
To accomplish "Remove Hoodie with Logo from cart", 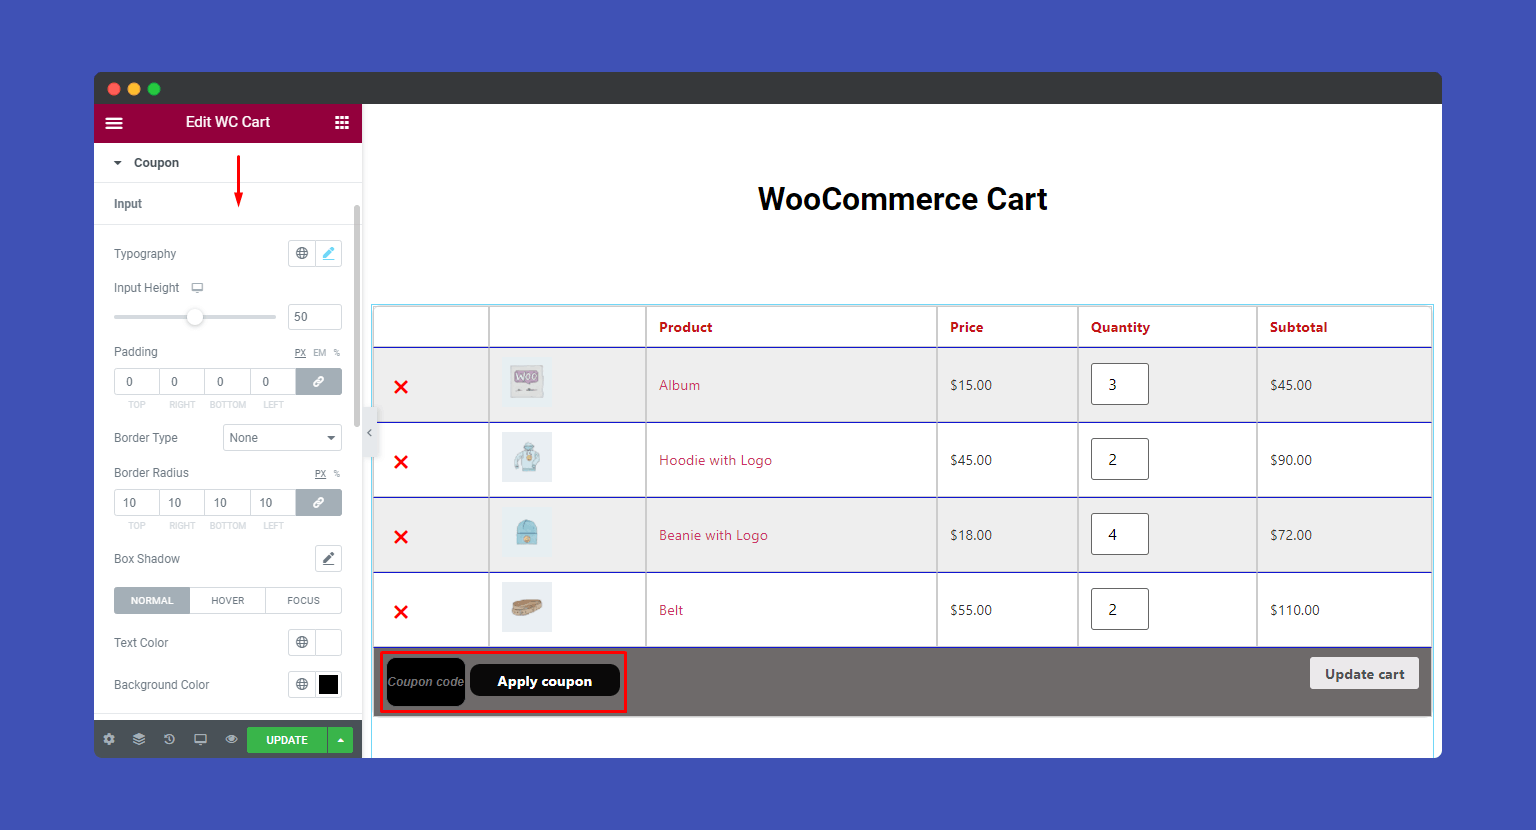I will click(x=401, y=462).
